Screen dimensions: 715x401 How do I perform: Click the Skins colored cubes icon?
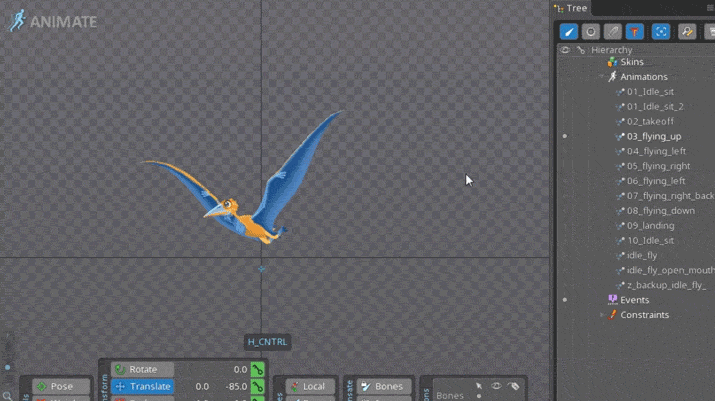(612, 62)
